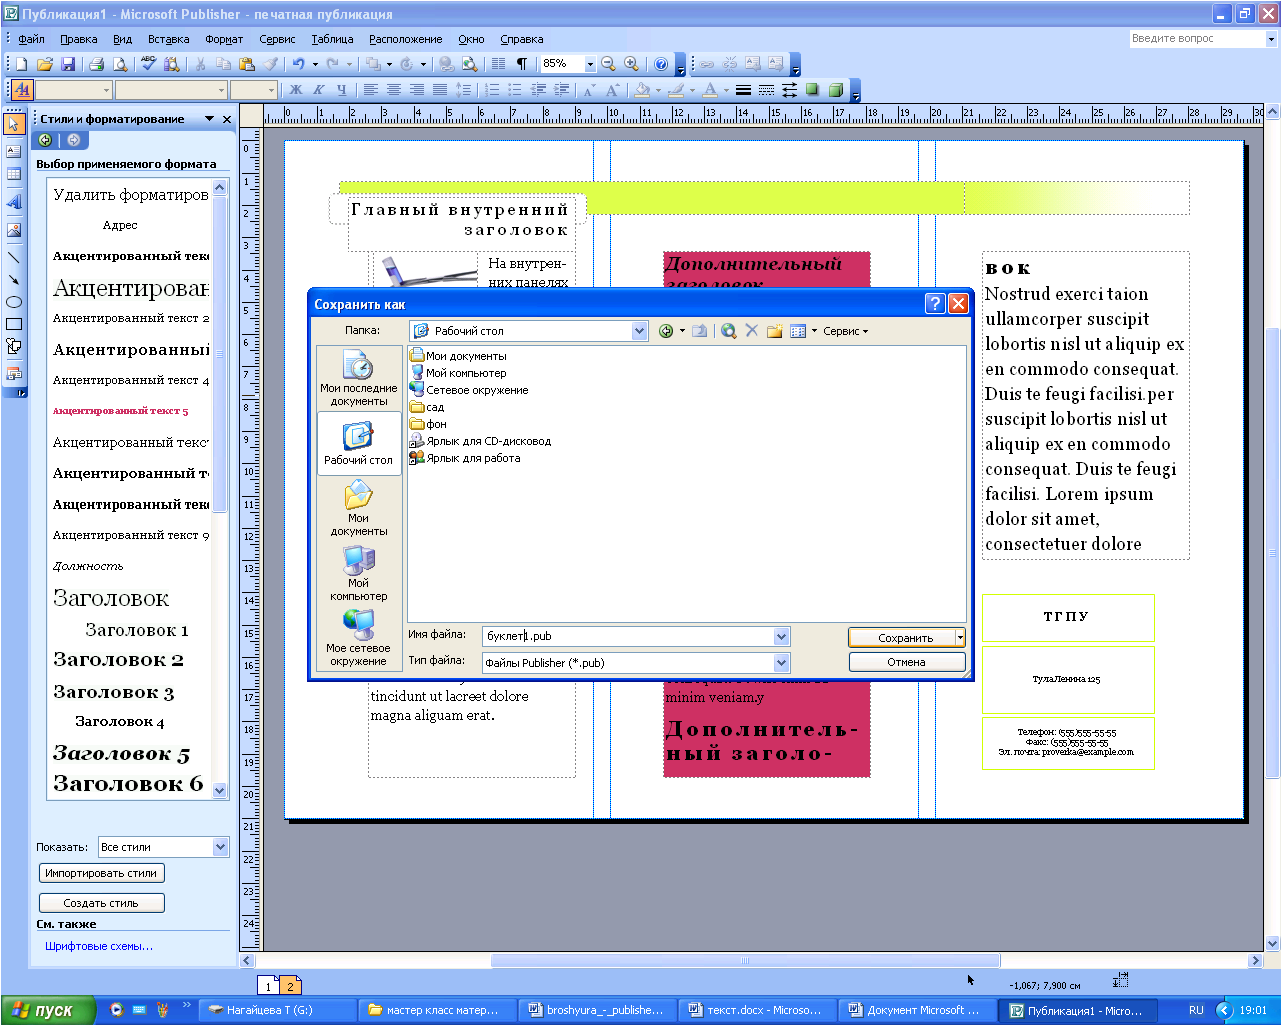Click Создать стиль button
1282x1026 pixels.
click(x=101, y=903)
